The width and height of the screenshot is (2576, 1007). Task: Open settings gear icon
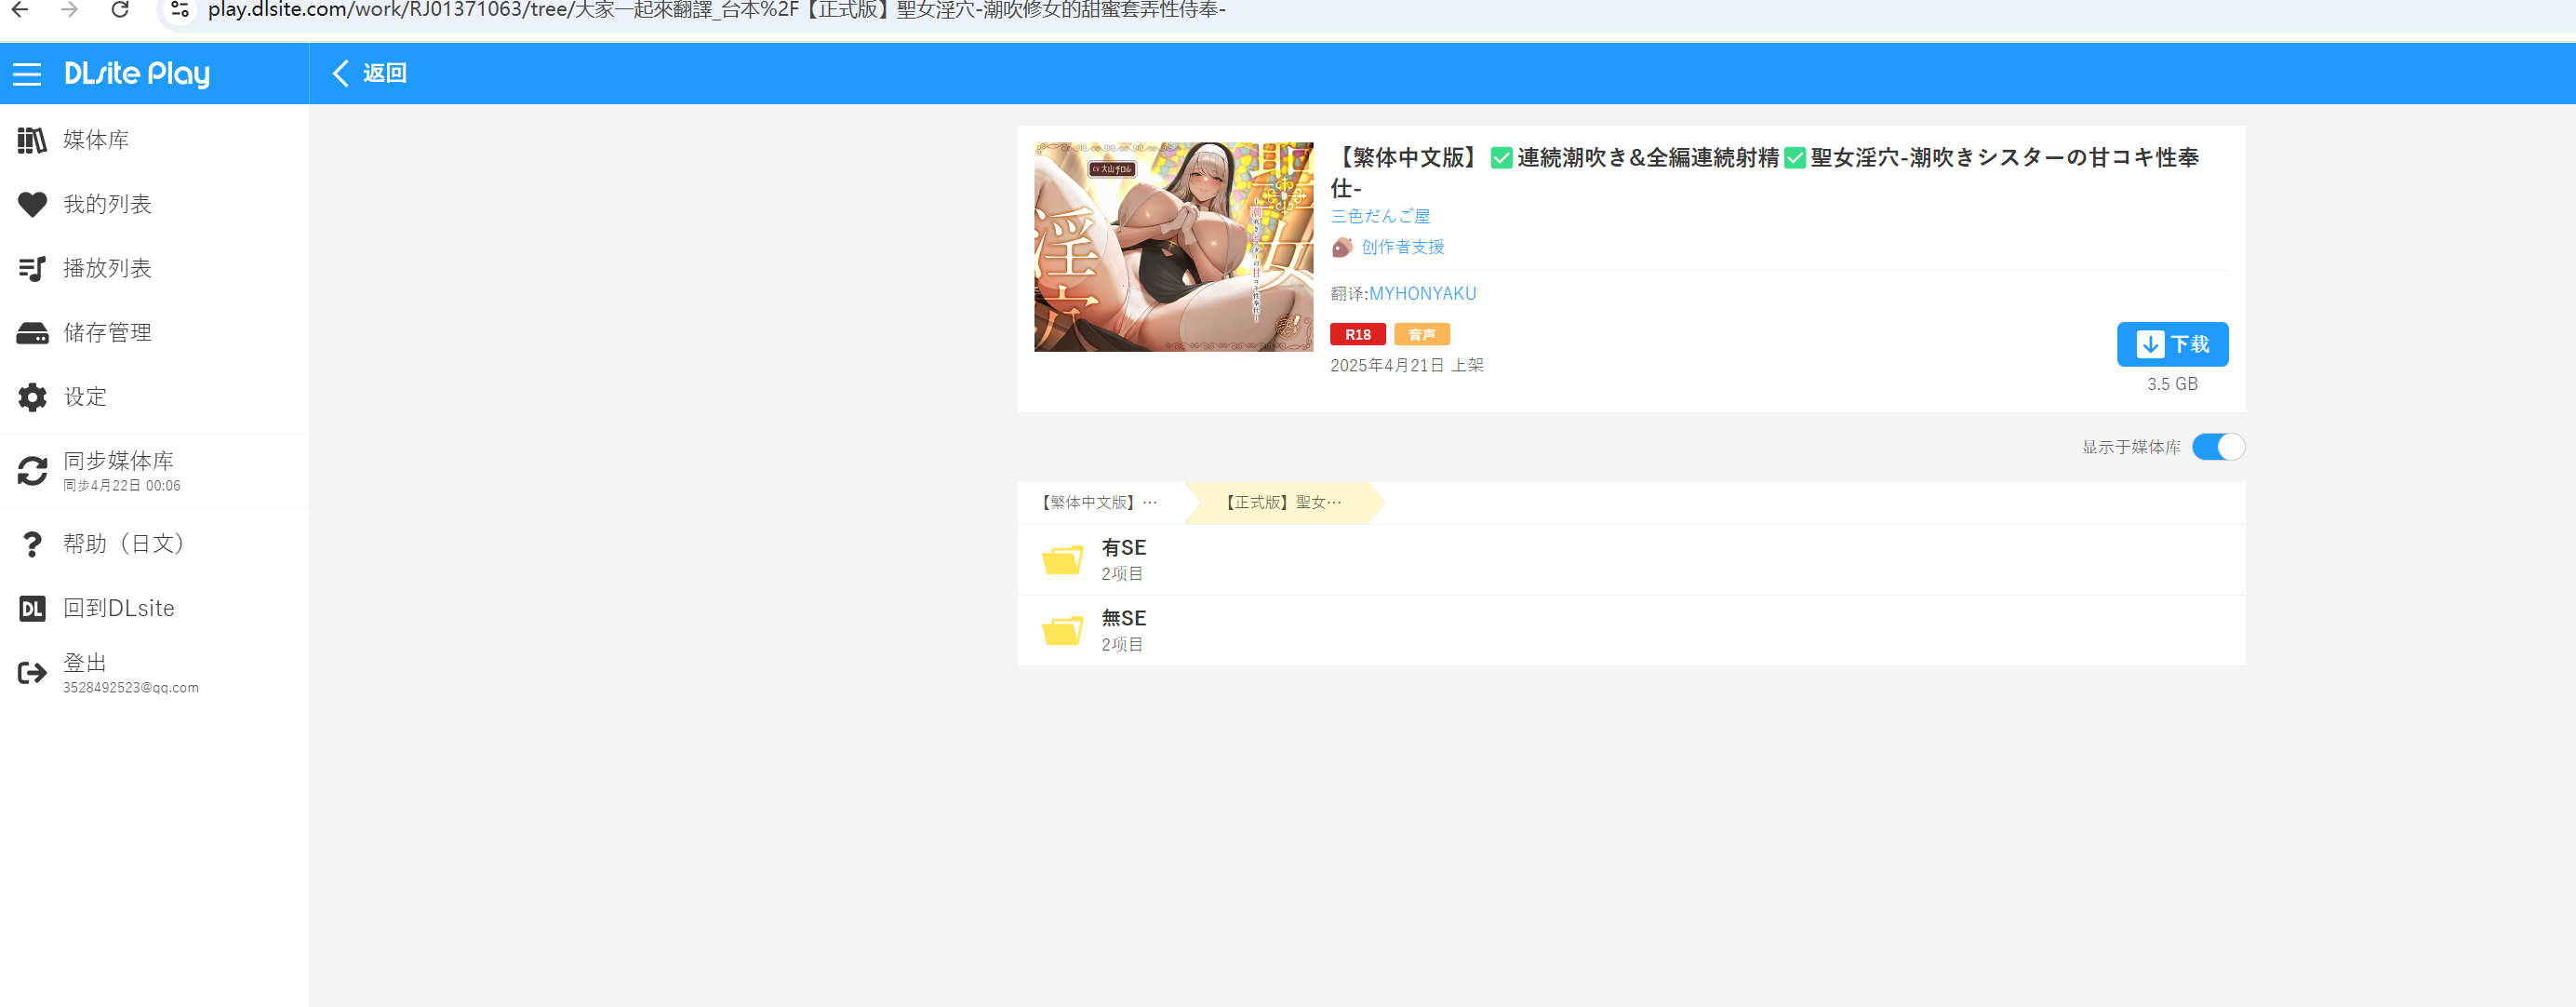(x=32, y=397)
